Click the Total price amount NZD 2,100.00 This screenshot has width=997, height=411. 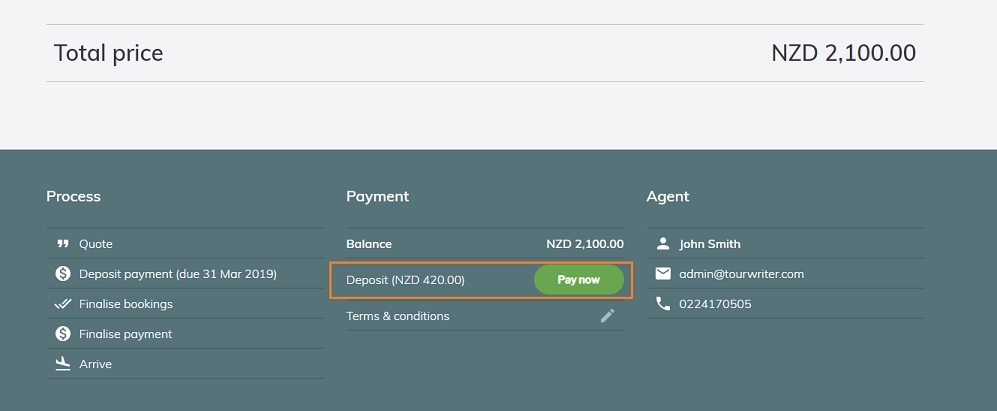(x=843, y=53)
